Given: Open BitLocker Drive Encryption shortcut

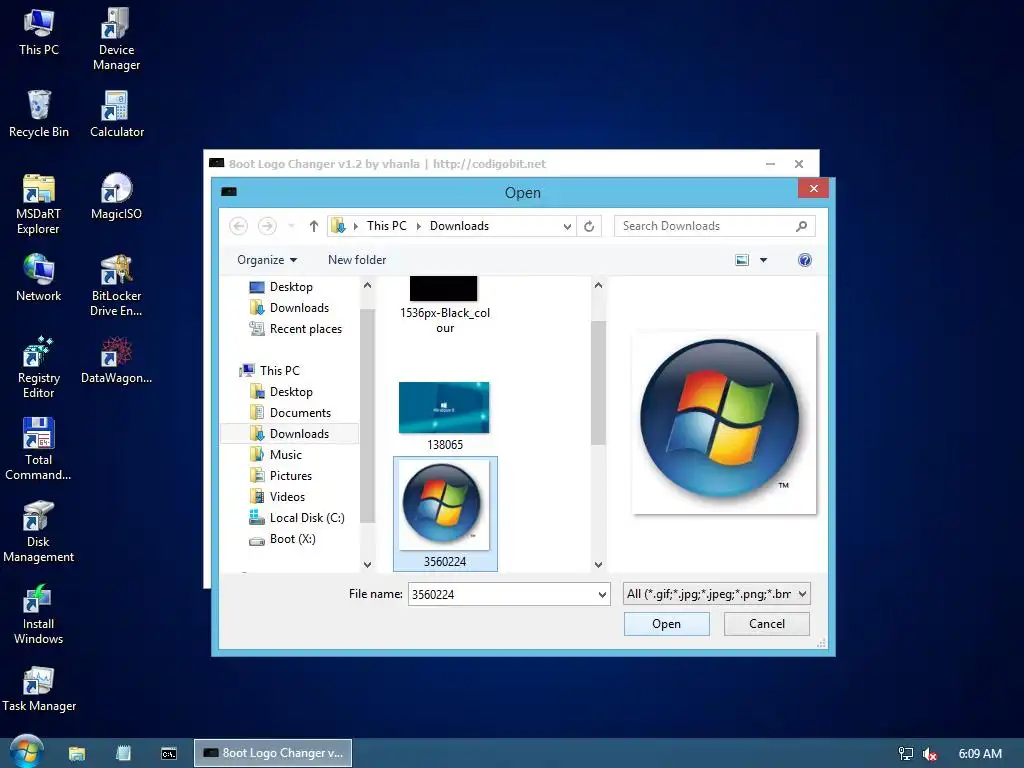Looking at the screenshot, I should (116, 285).
